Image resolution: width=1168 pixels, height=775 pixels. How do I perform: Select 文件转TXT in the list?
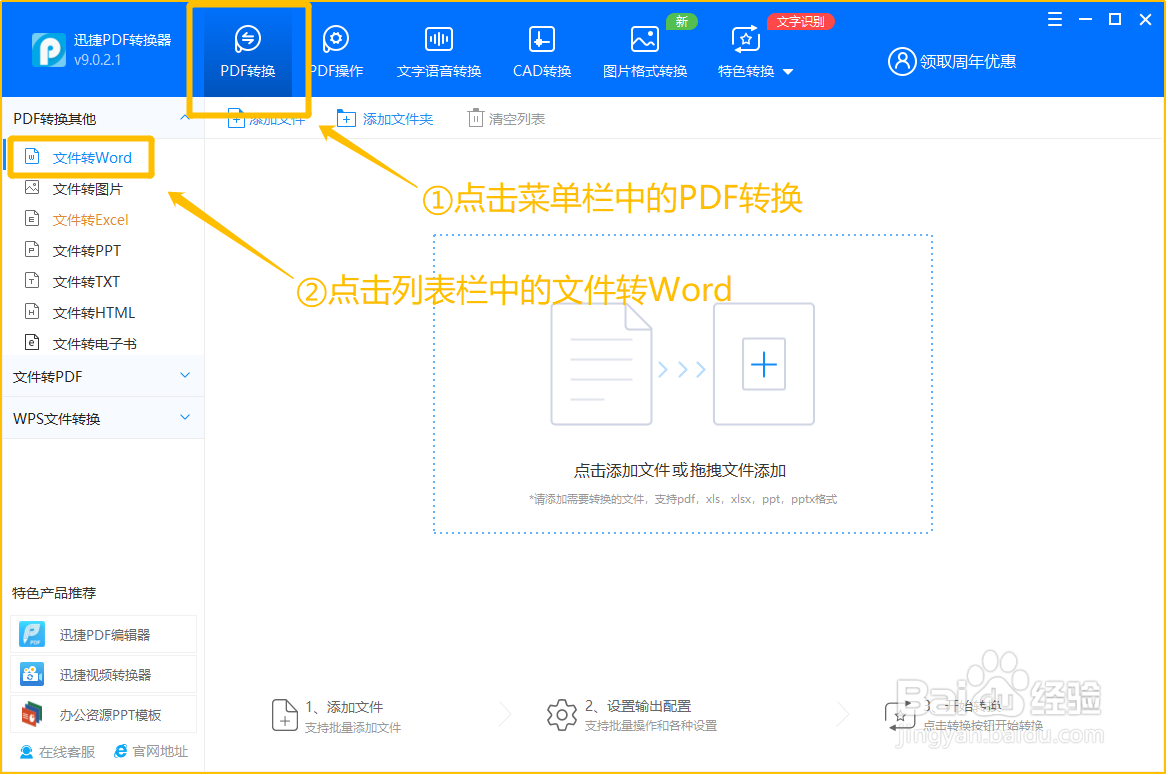coord(86,282)
